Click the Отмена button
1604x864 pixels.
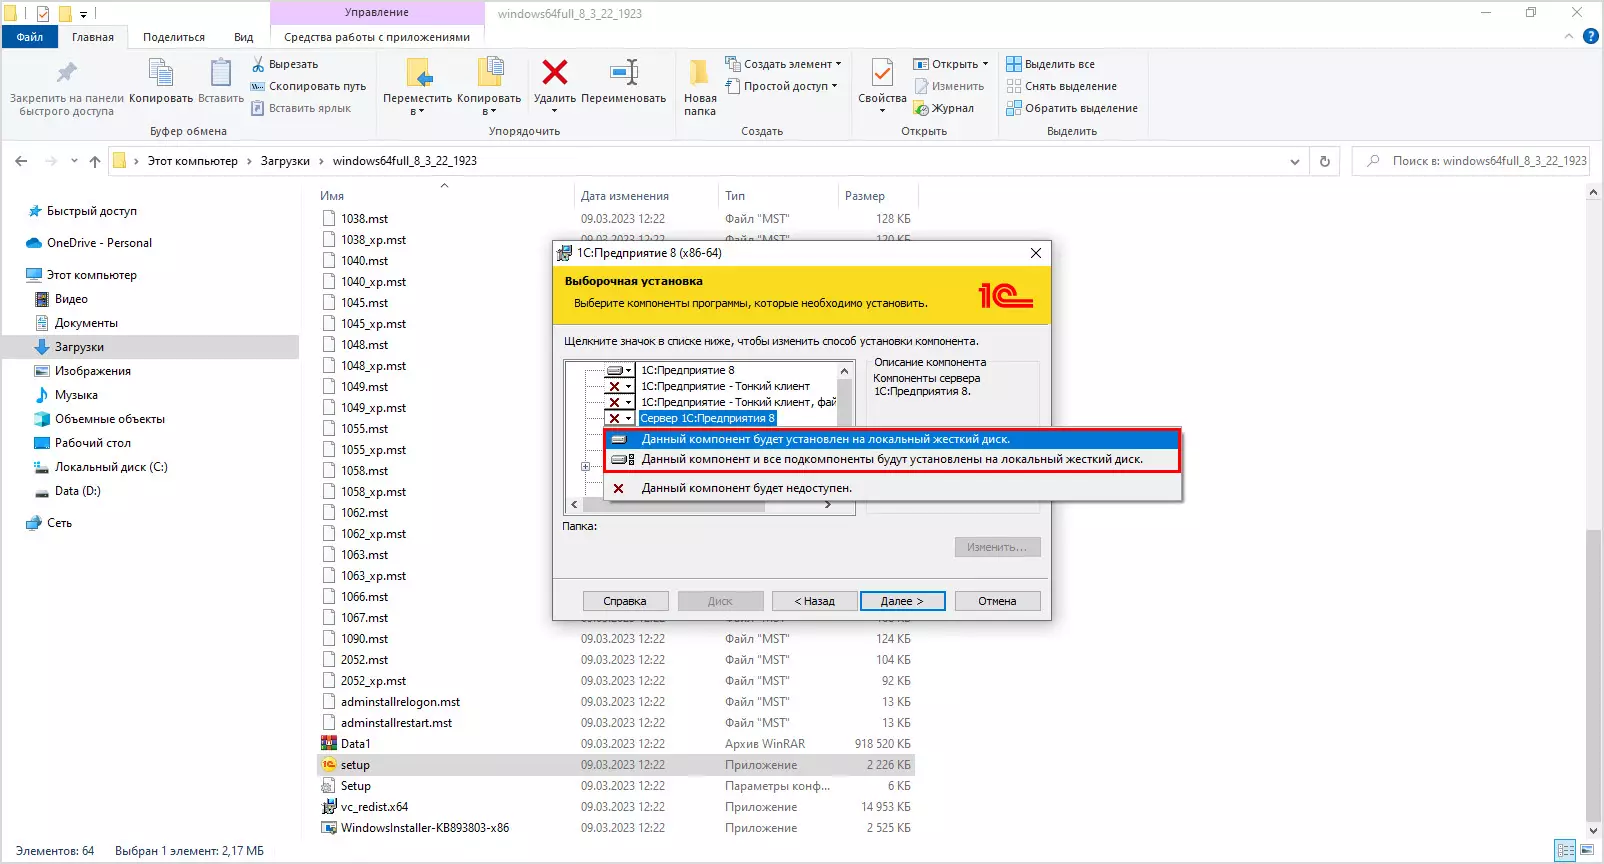pyautogui.click(x=997, y=601)
